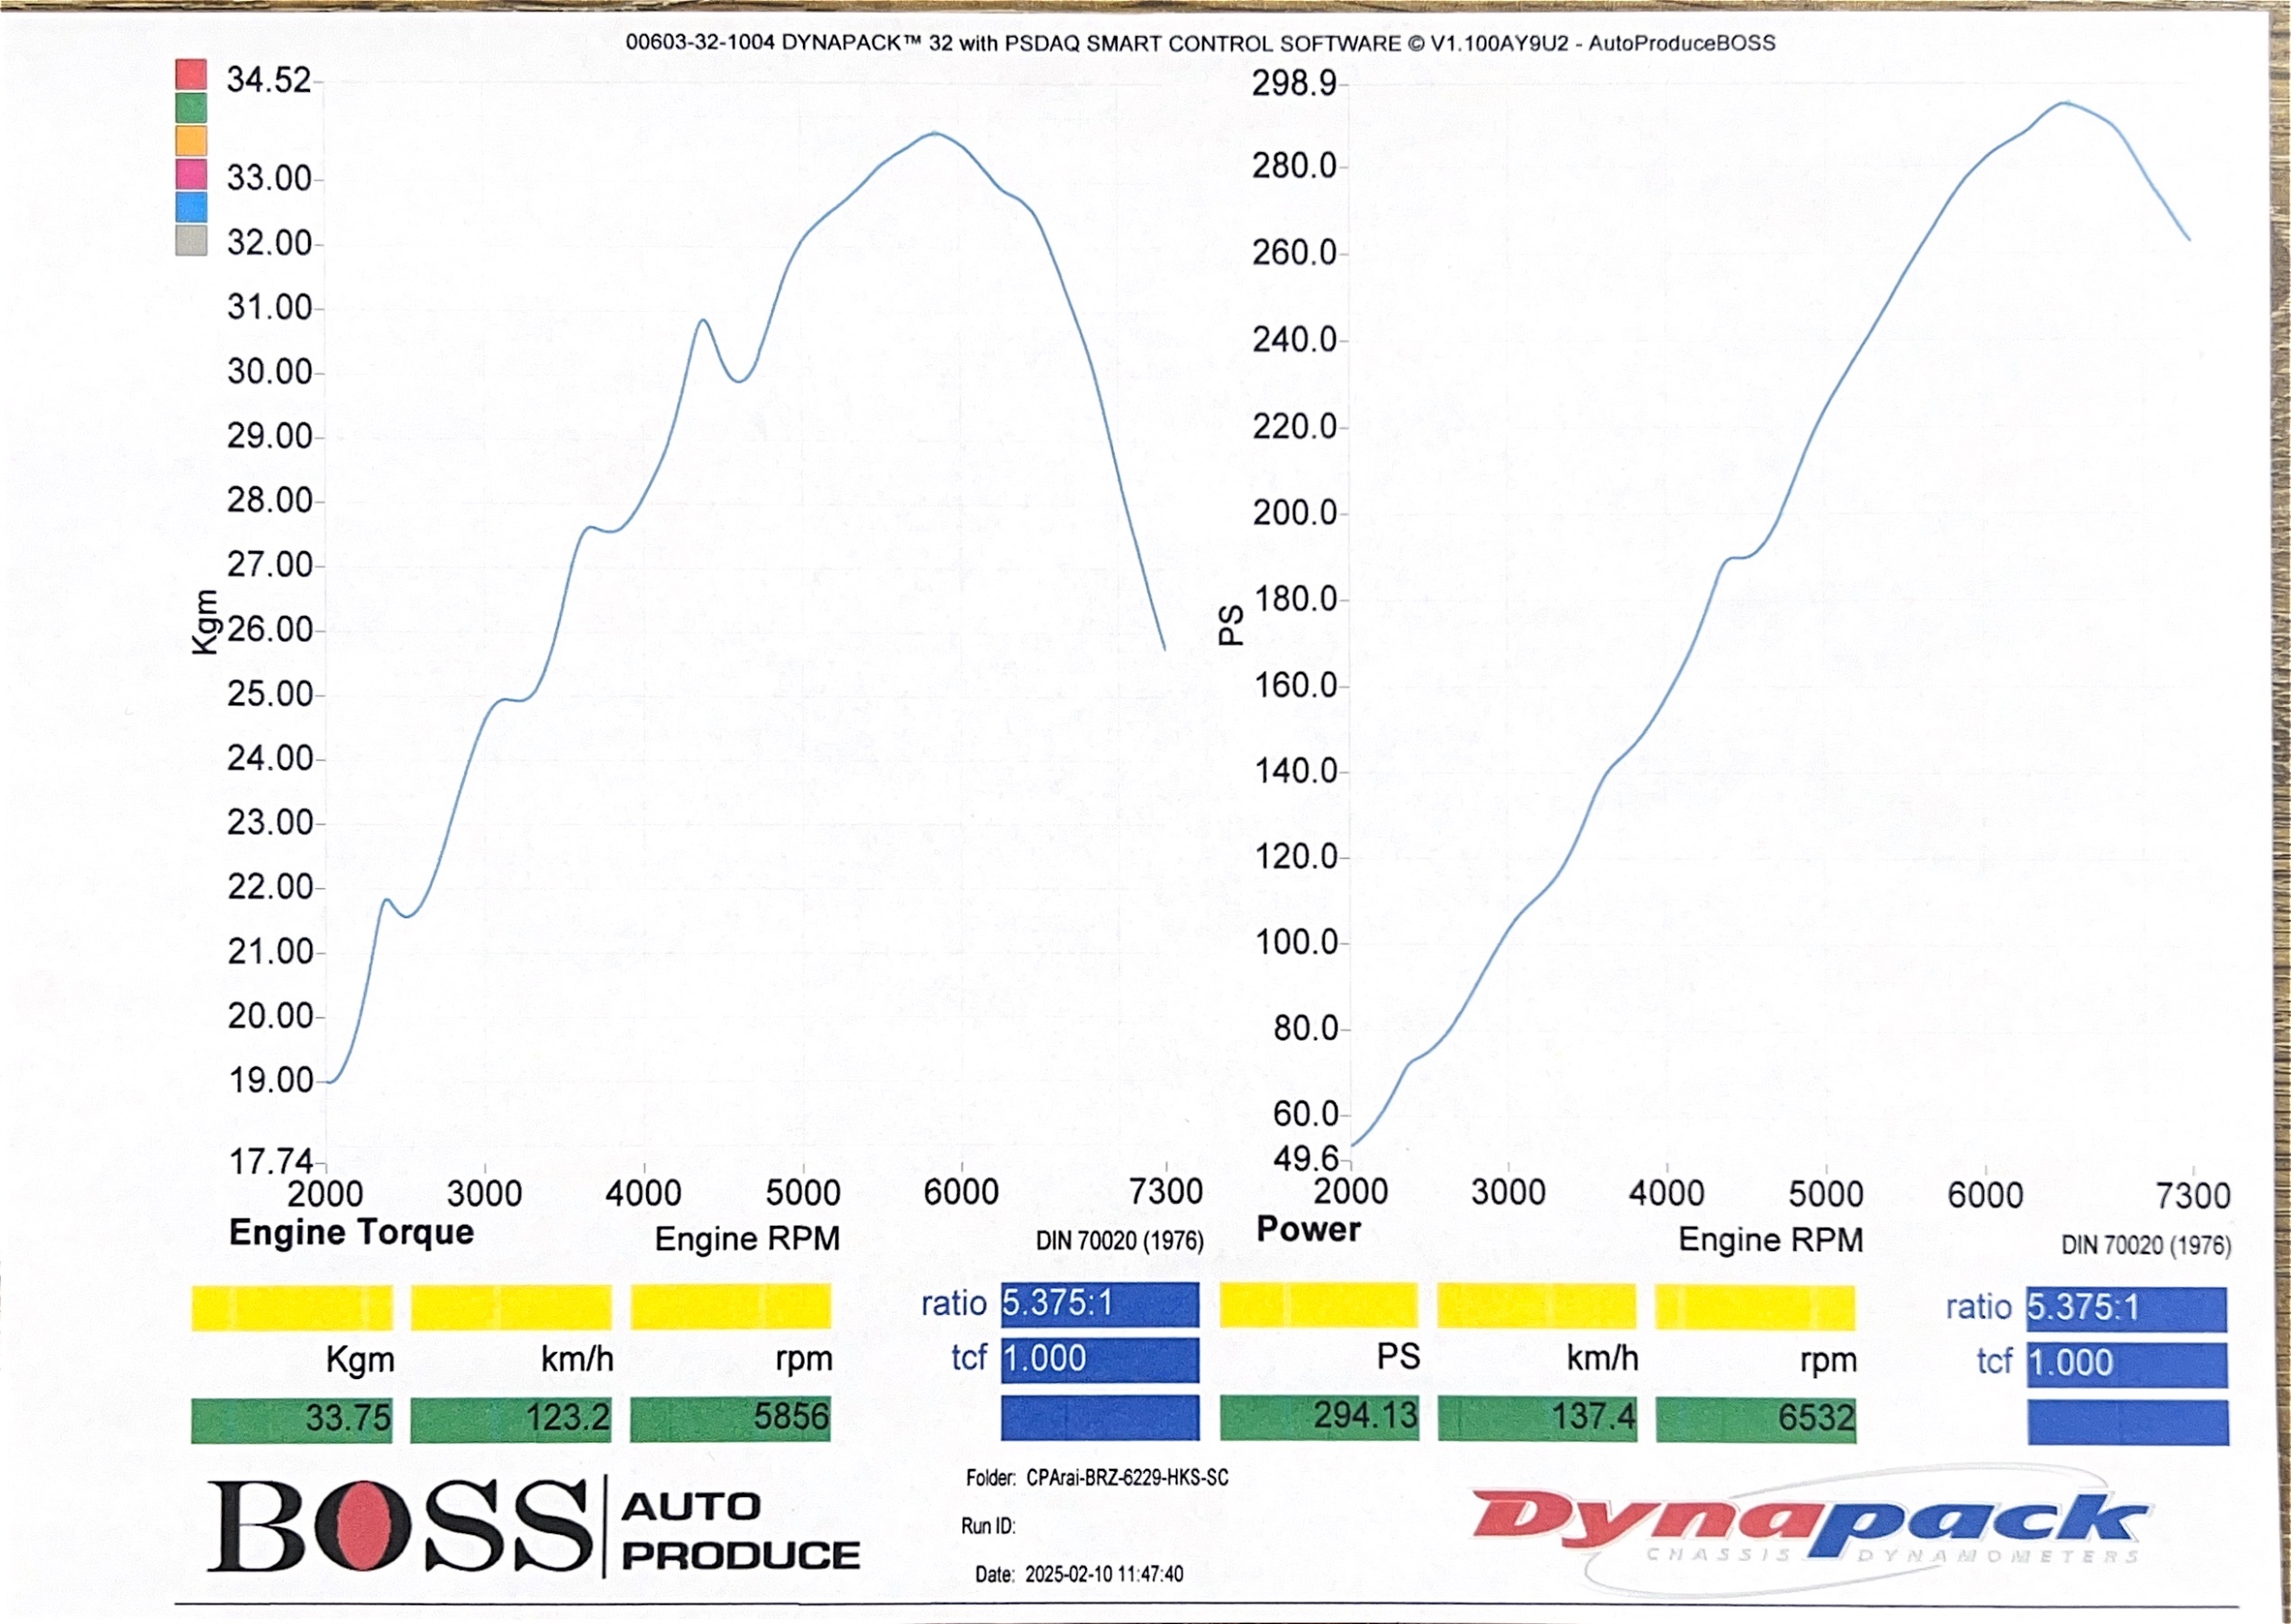
Task: Click the green run color swatch
Action: pyautogui.click(x=191, y=107)
